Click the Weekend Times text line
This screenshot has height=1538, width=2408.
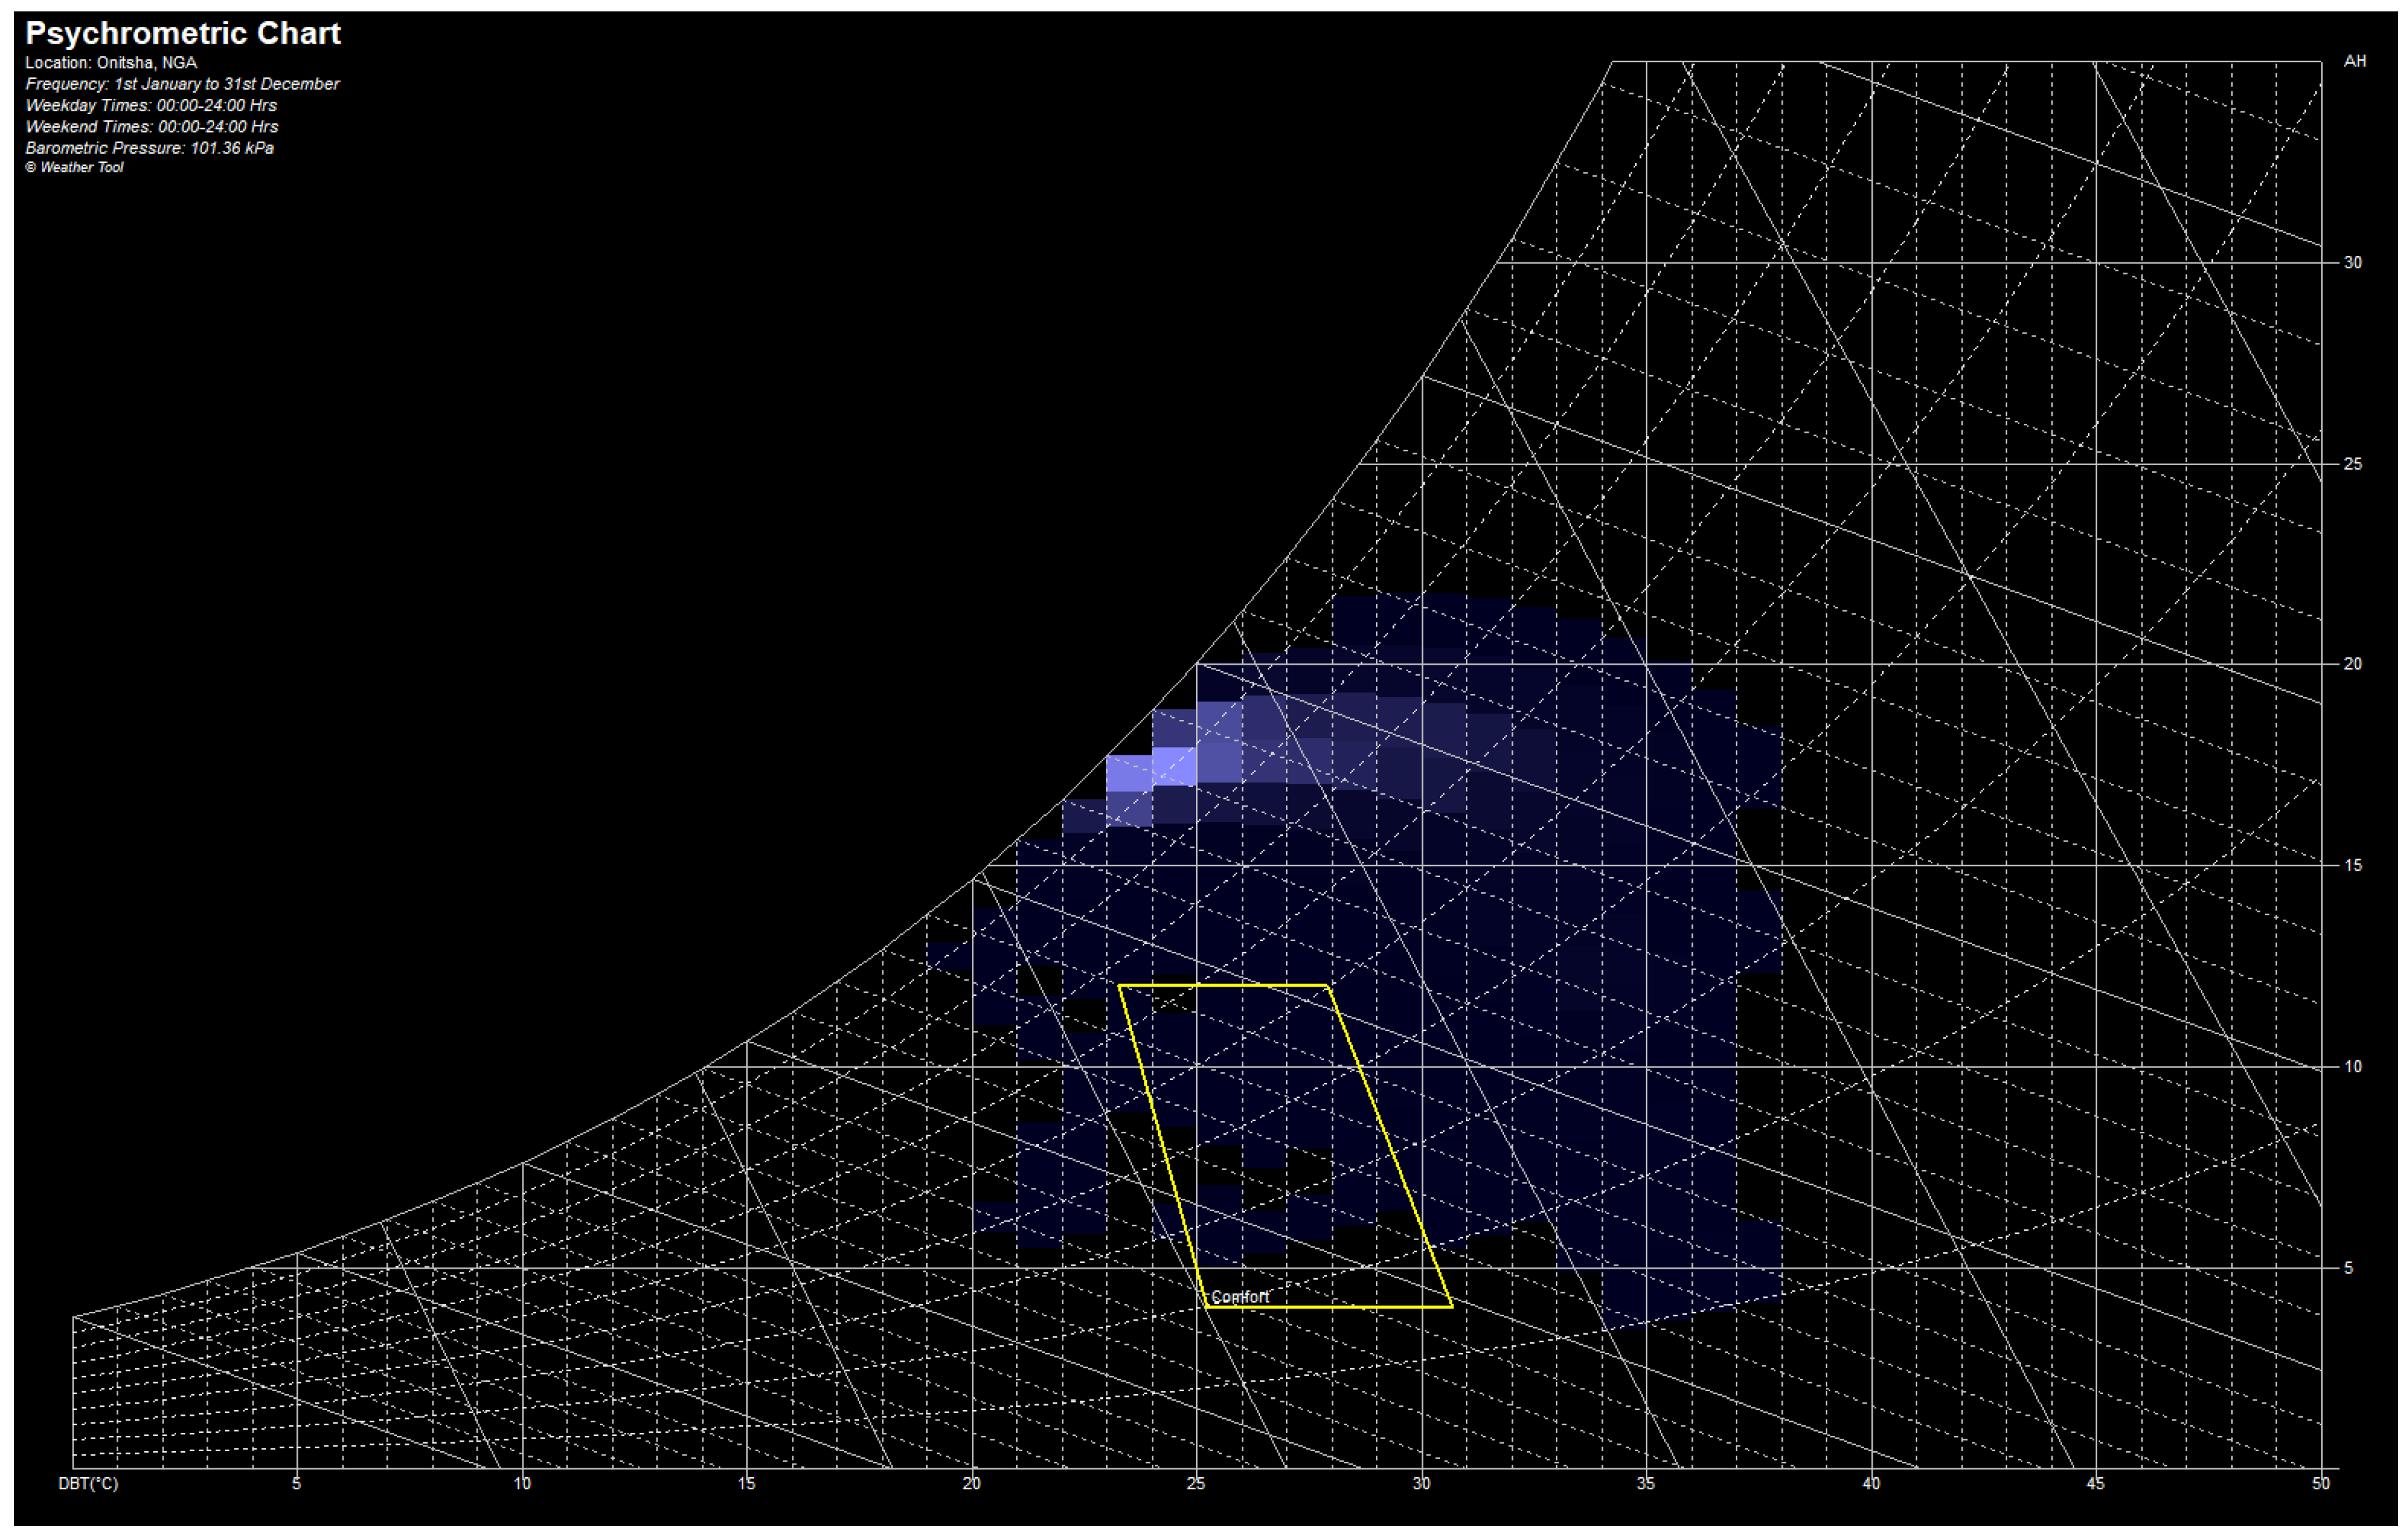(x=152, y=126)
